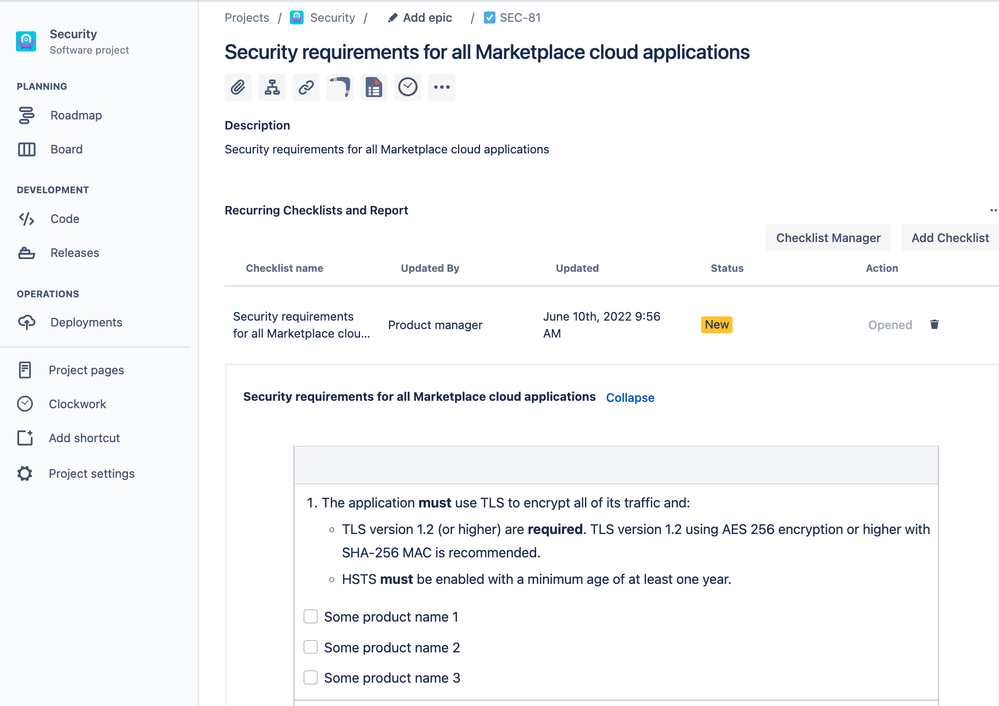Open Clockwork in sidebar
Screen dimensions: 999x706
point(77,404)
